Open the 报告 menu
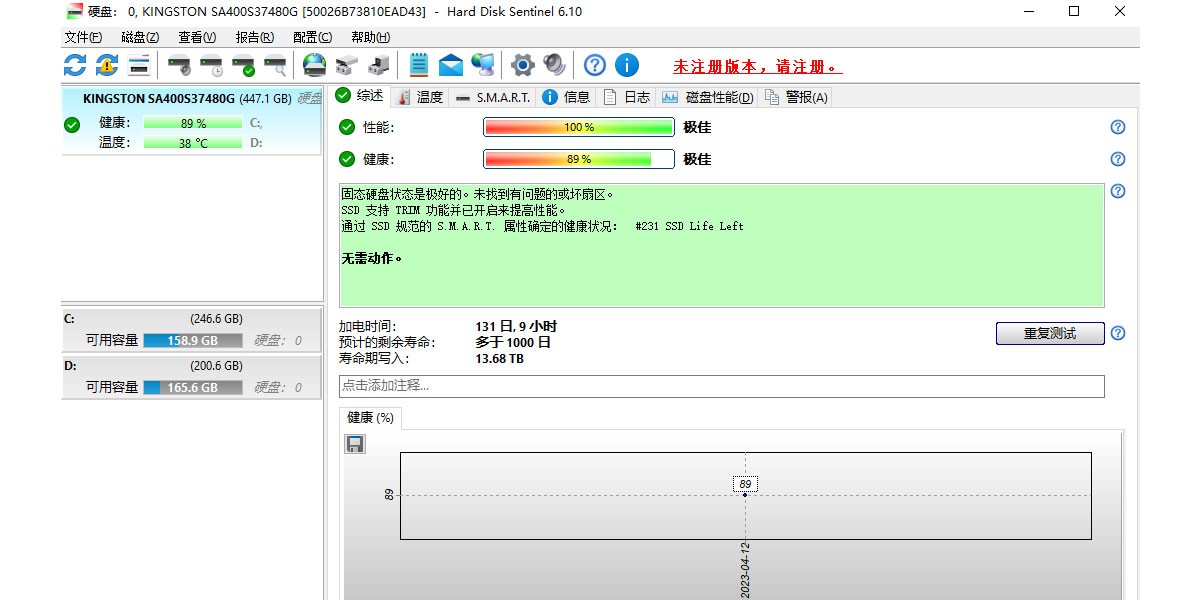Screen dimensions: 1200x600 point(254,37)
